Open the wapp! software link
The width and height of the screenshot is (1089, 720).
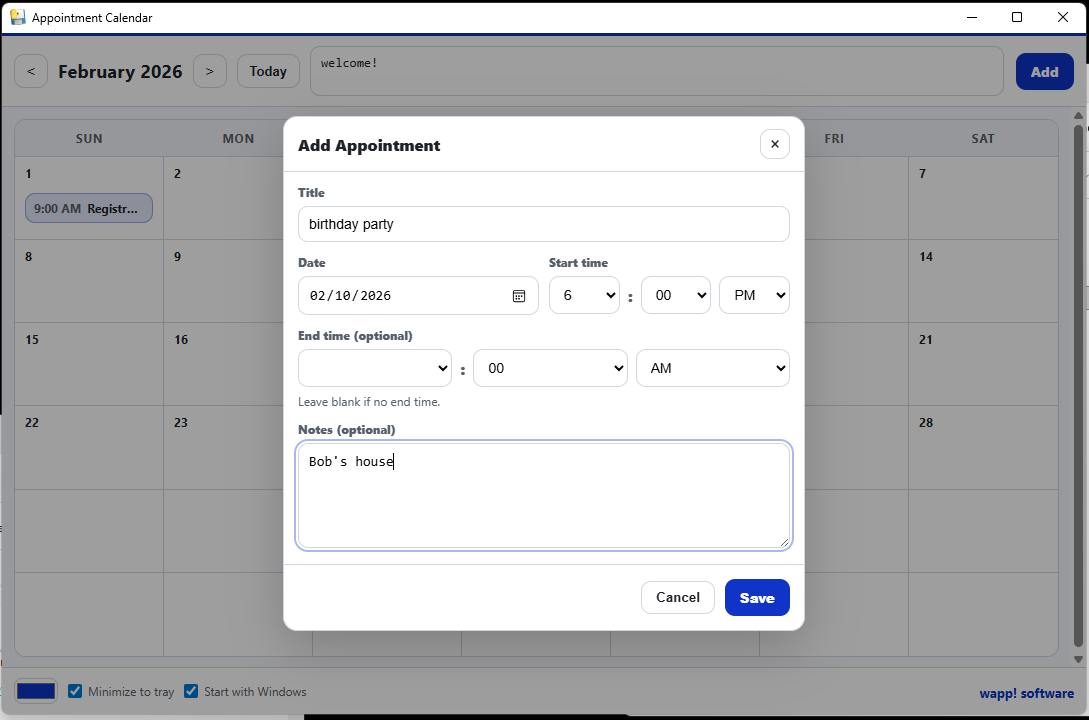[1026, 691]
